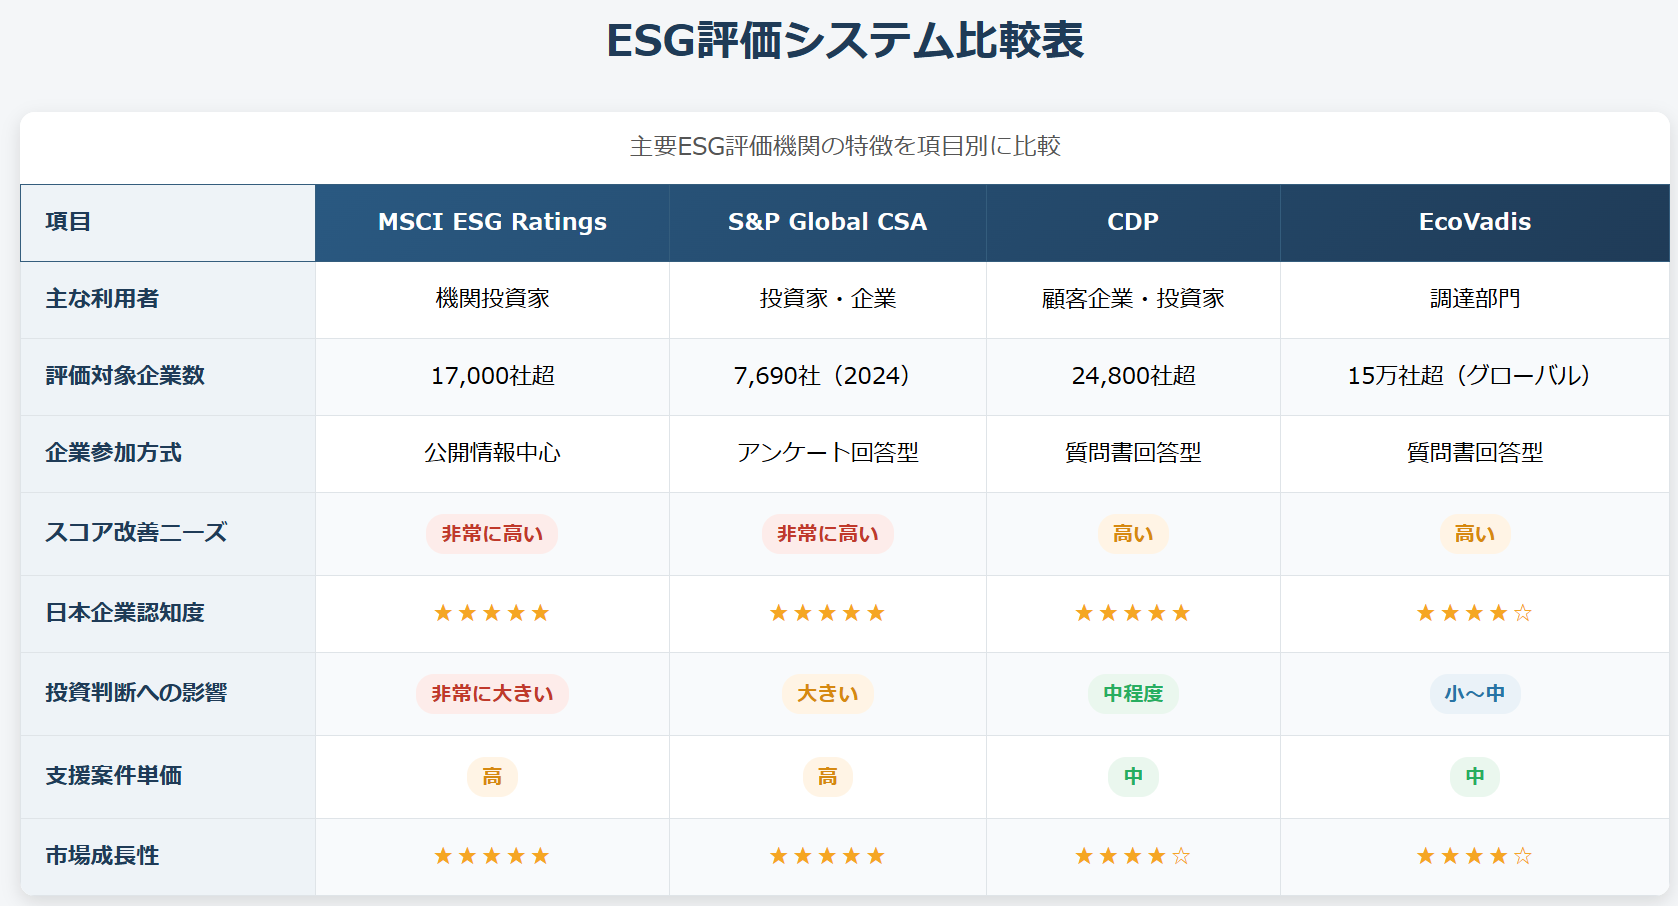The image size is (1678, 906).
Task: Click CDP's 高い score improvement badge
Action: (1133, 534)
